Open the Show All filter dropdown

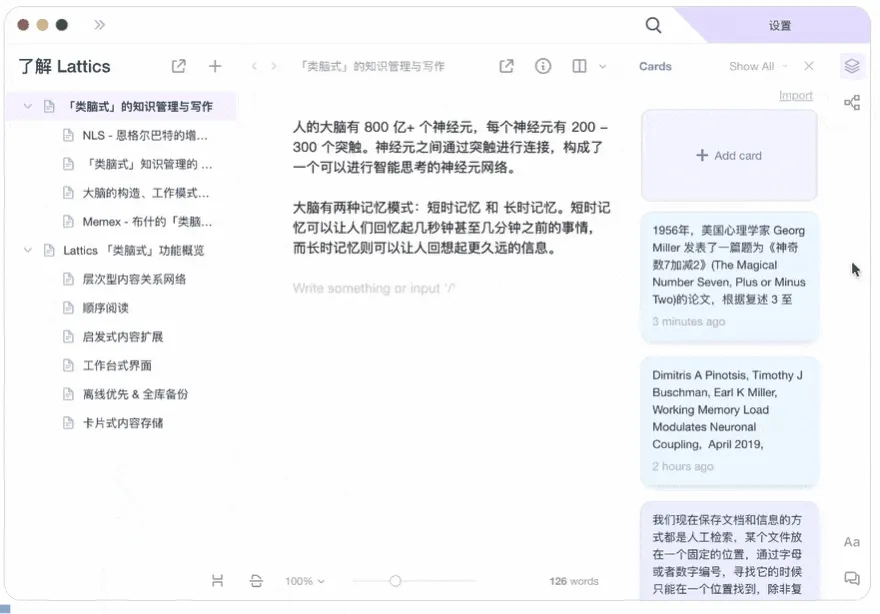click(x=758, y=66)
